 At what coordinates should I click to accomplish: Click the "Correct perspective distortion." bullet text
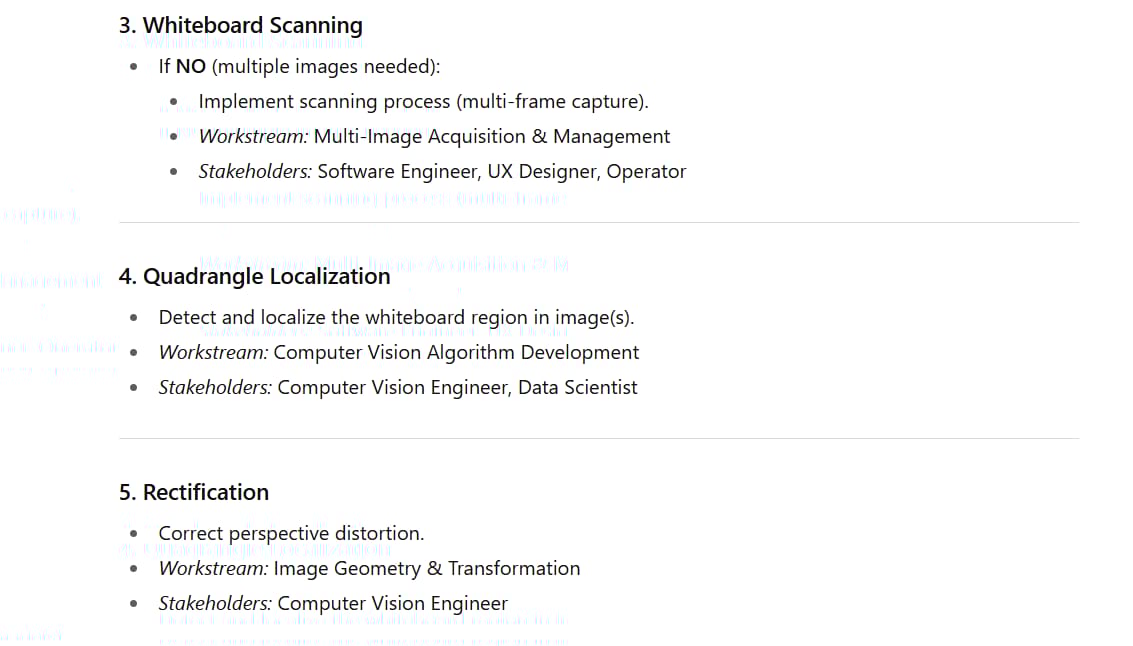point(291,534)
